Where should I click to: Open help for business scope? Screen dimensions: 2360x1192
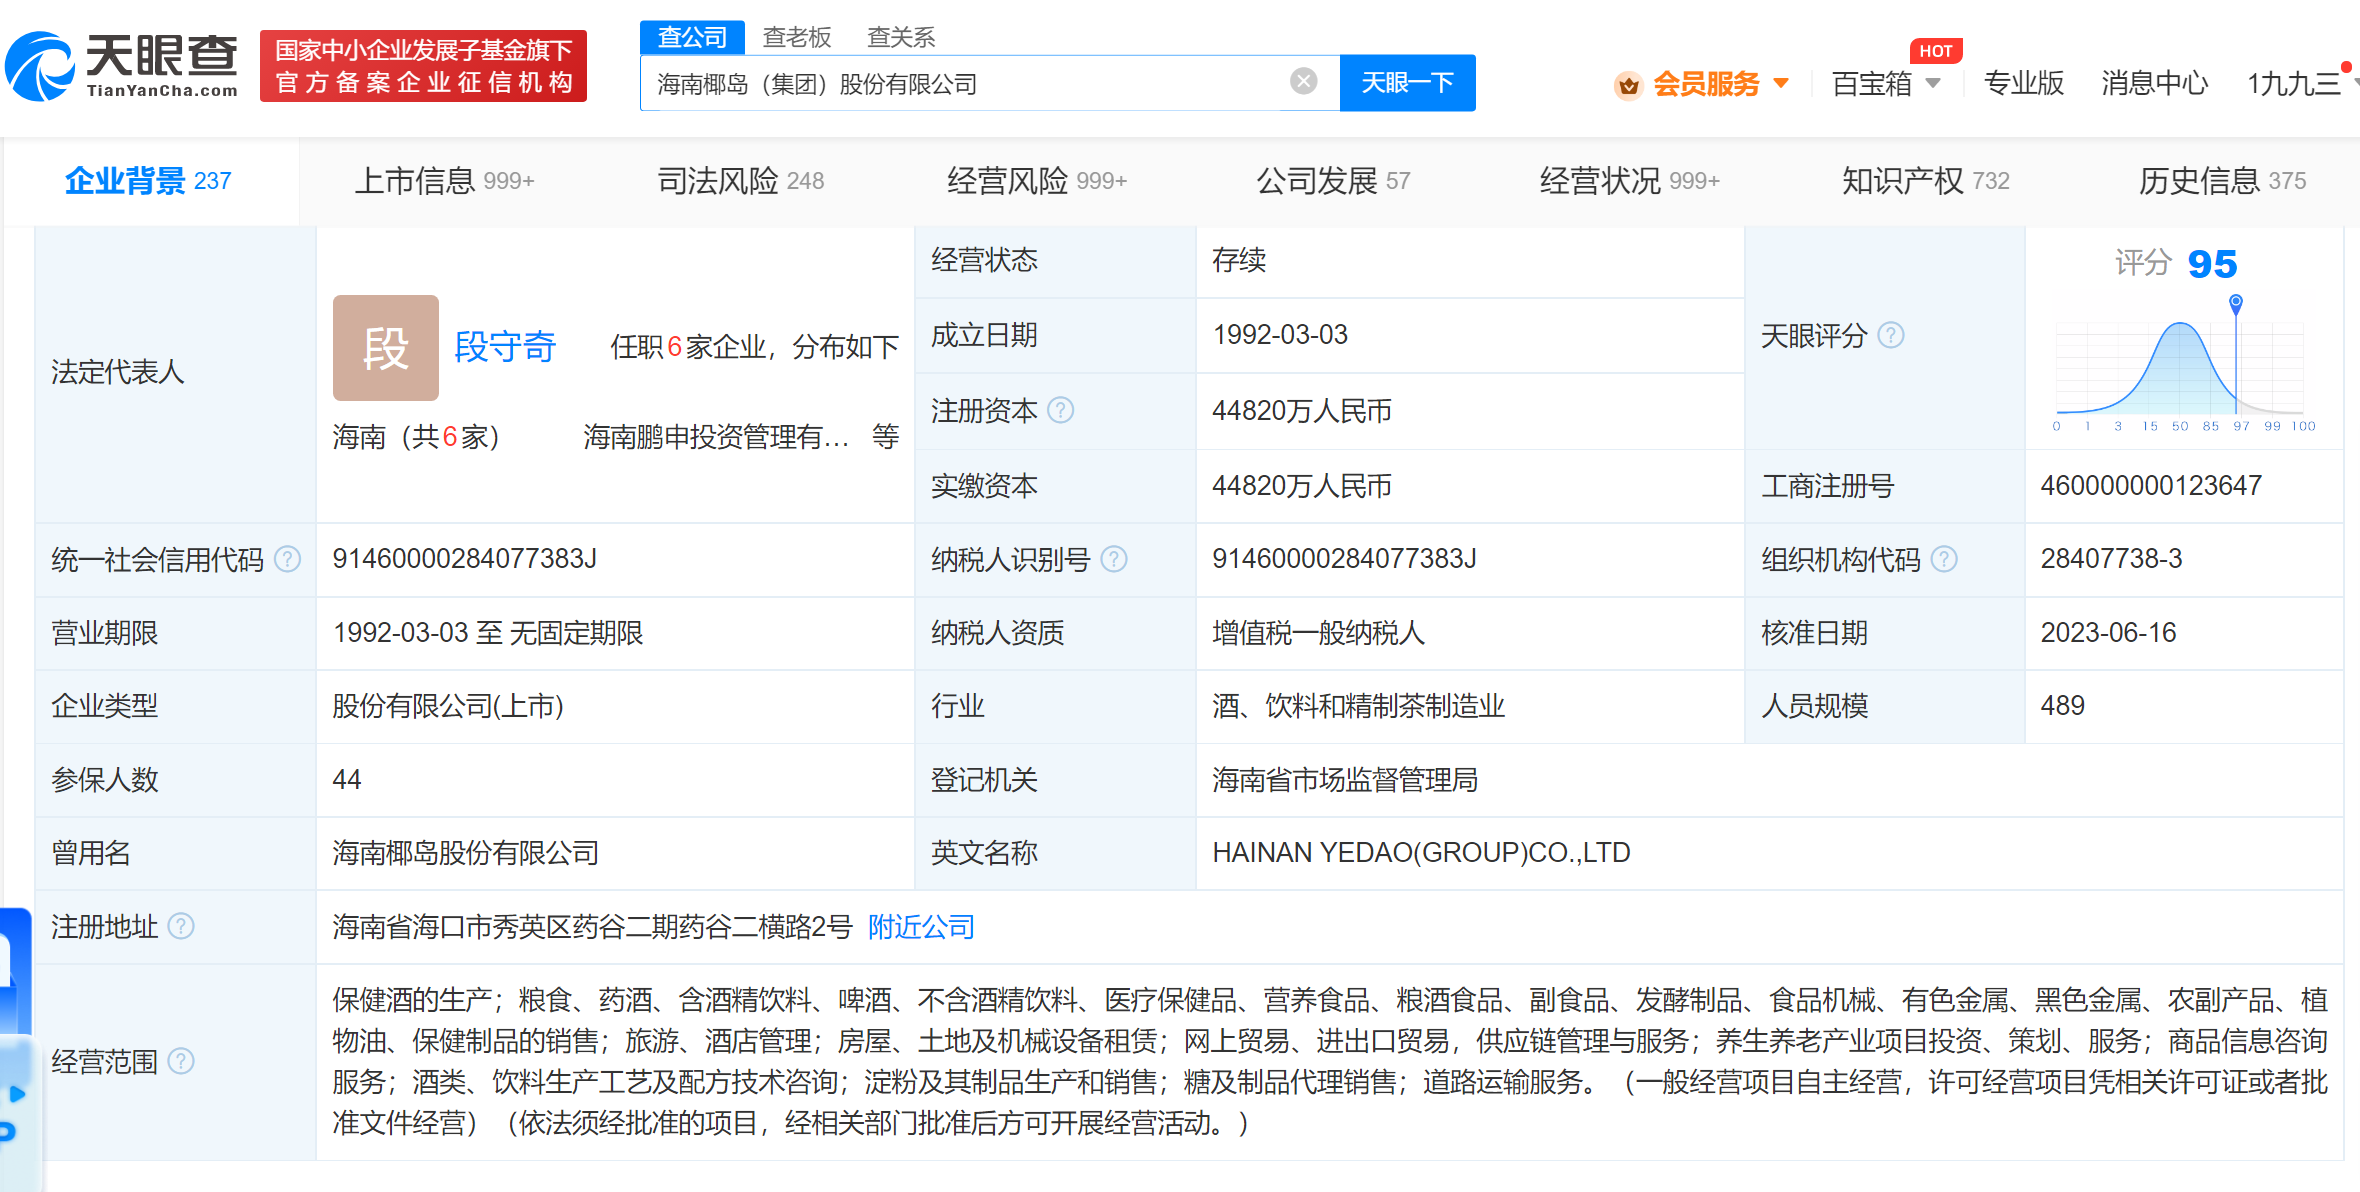181,1061
